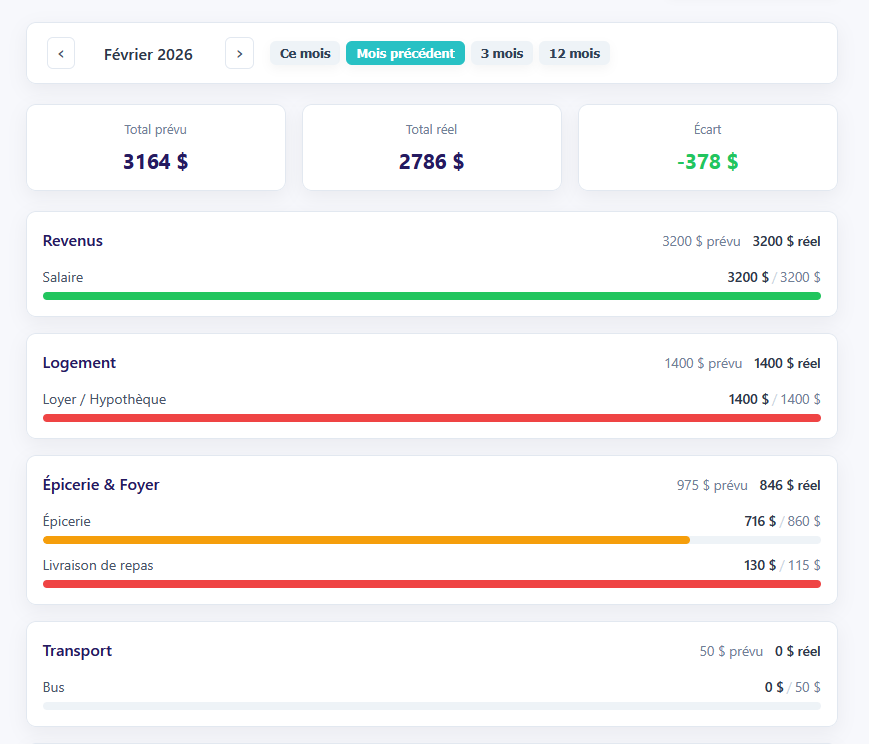Click the green "Écart" value of -378 $

707,161
